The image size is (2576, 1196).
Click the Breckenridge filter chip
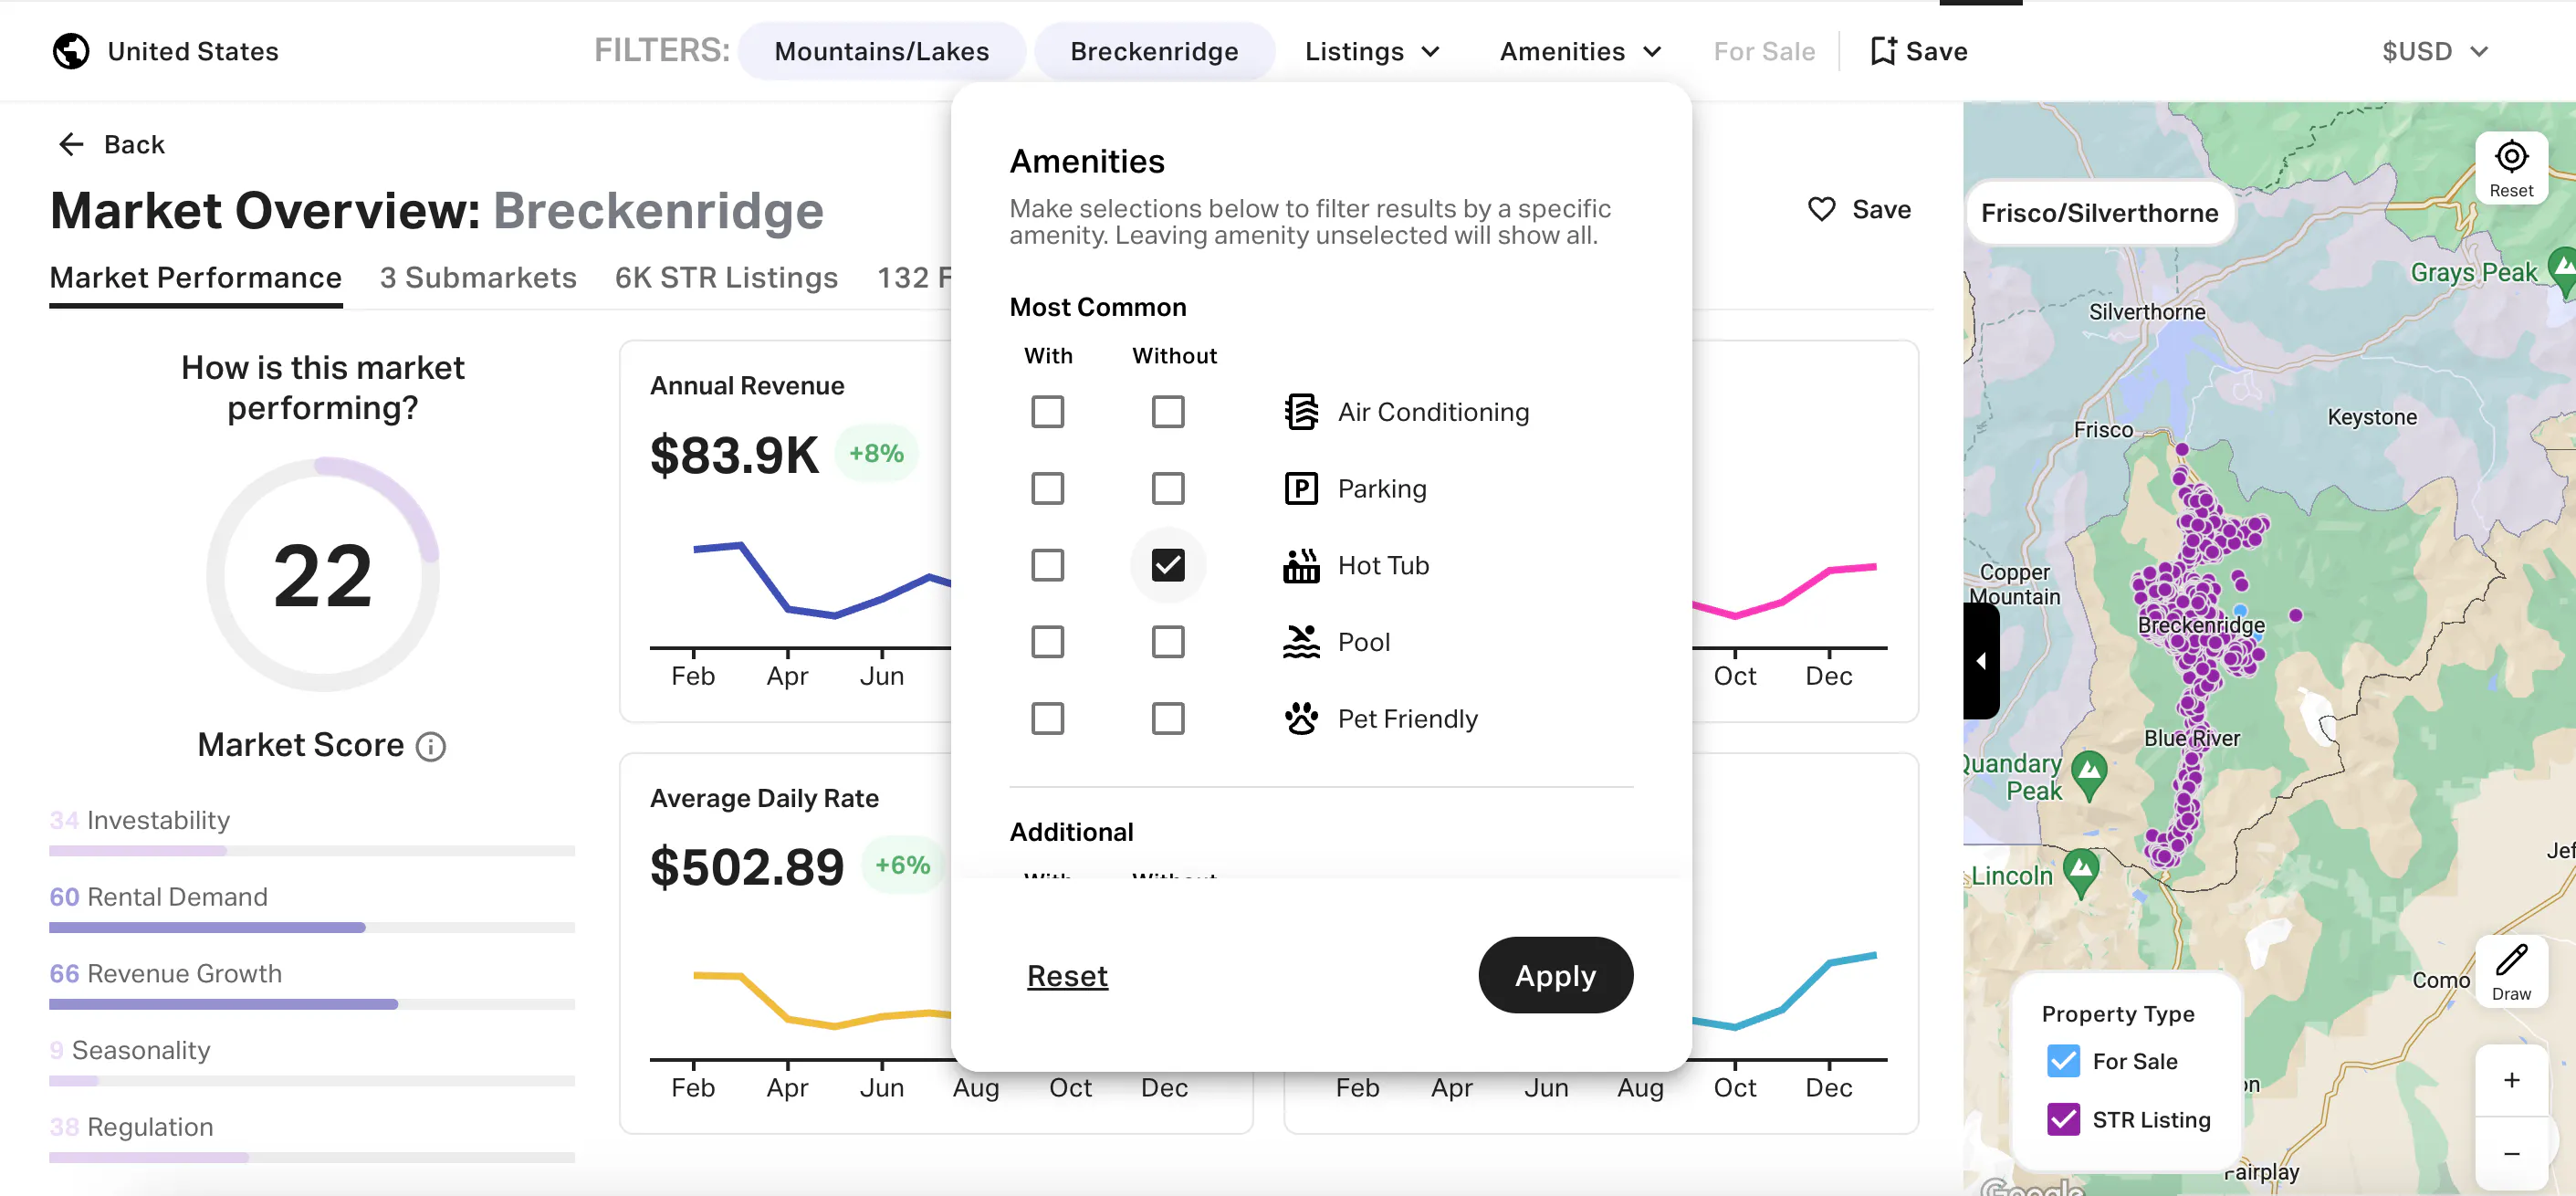click(1154, 51)
